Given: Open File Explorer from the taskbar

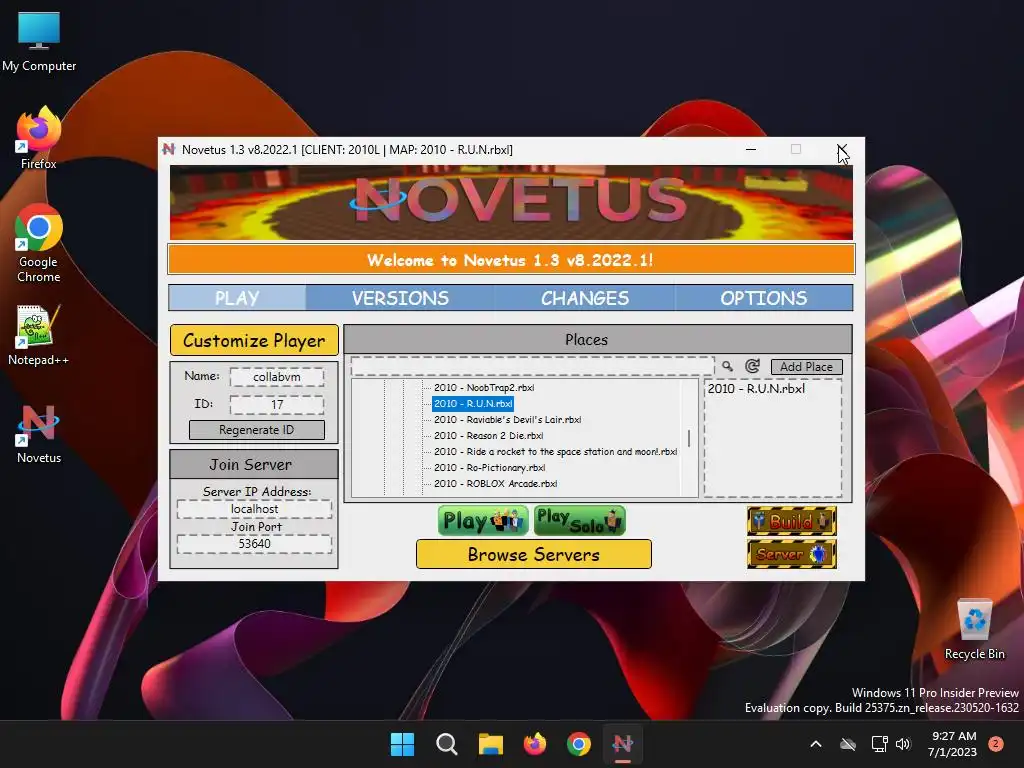Looking at the screenshot, I should click(490, 744).
